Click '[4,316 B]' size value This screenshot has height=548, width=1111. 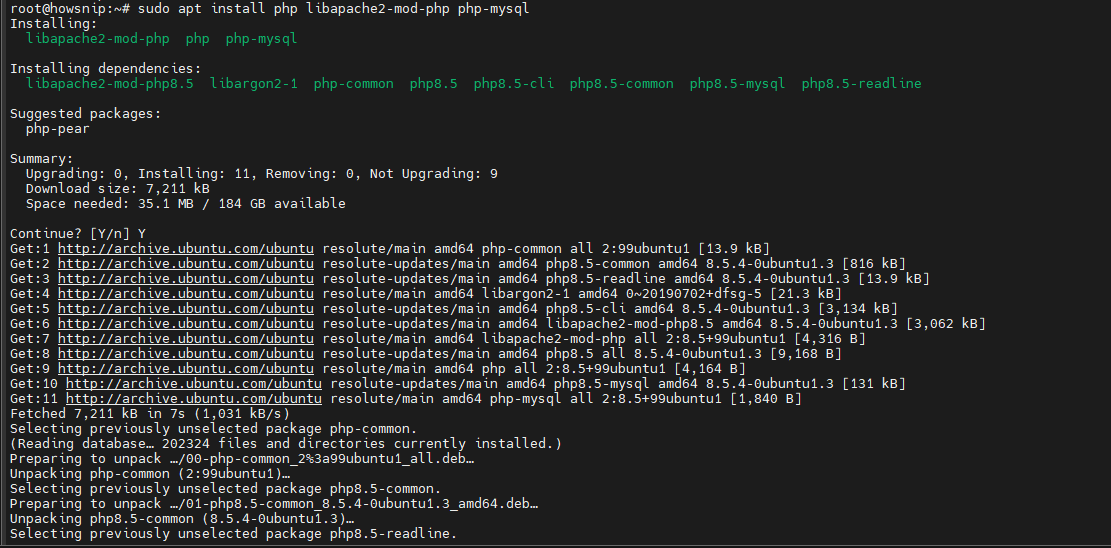click(830, 339)
